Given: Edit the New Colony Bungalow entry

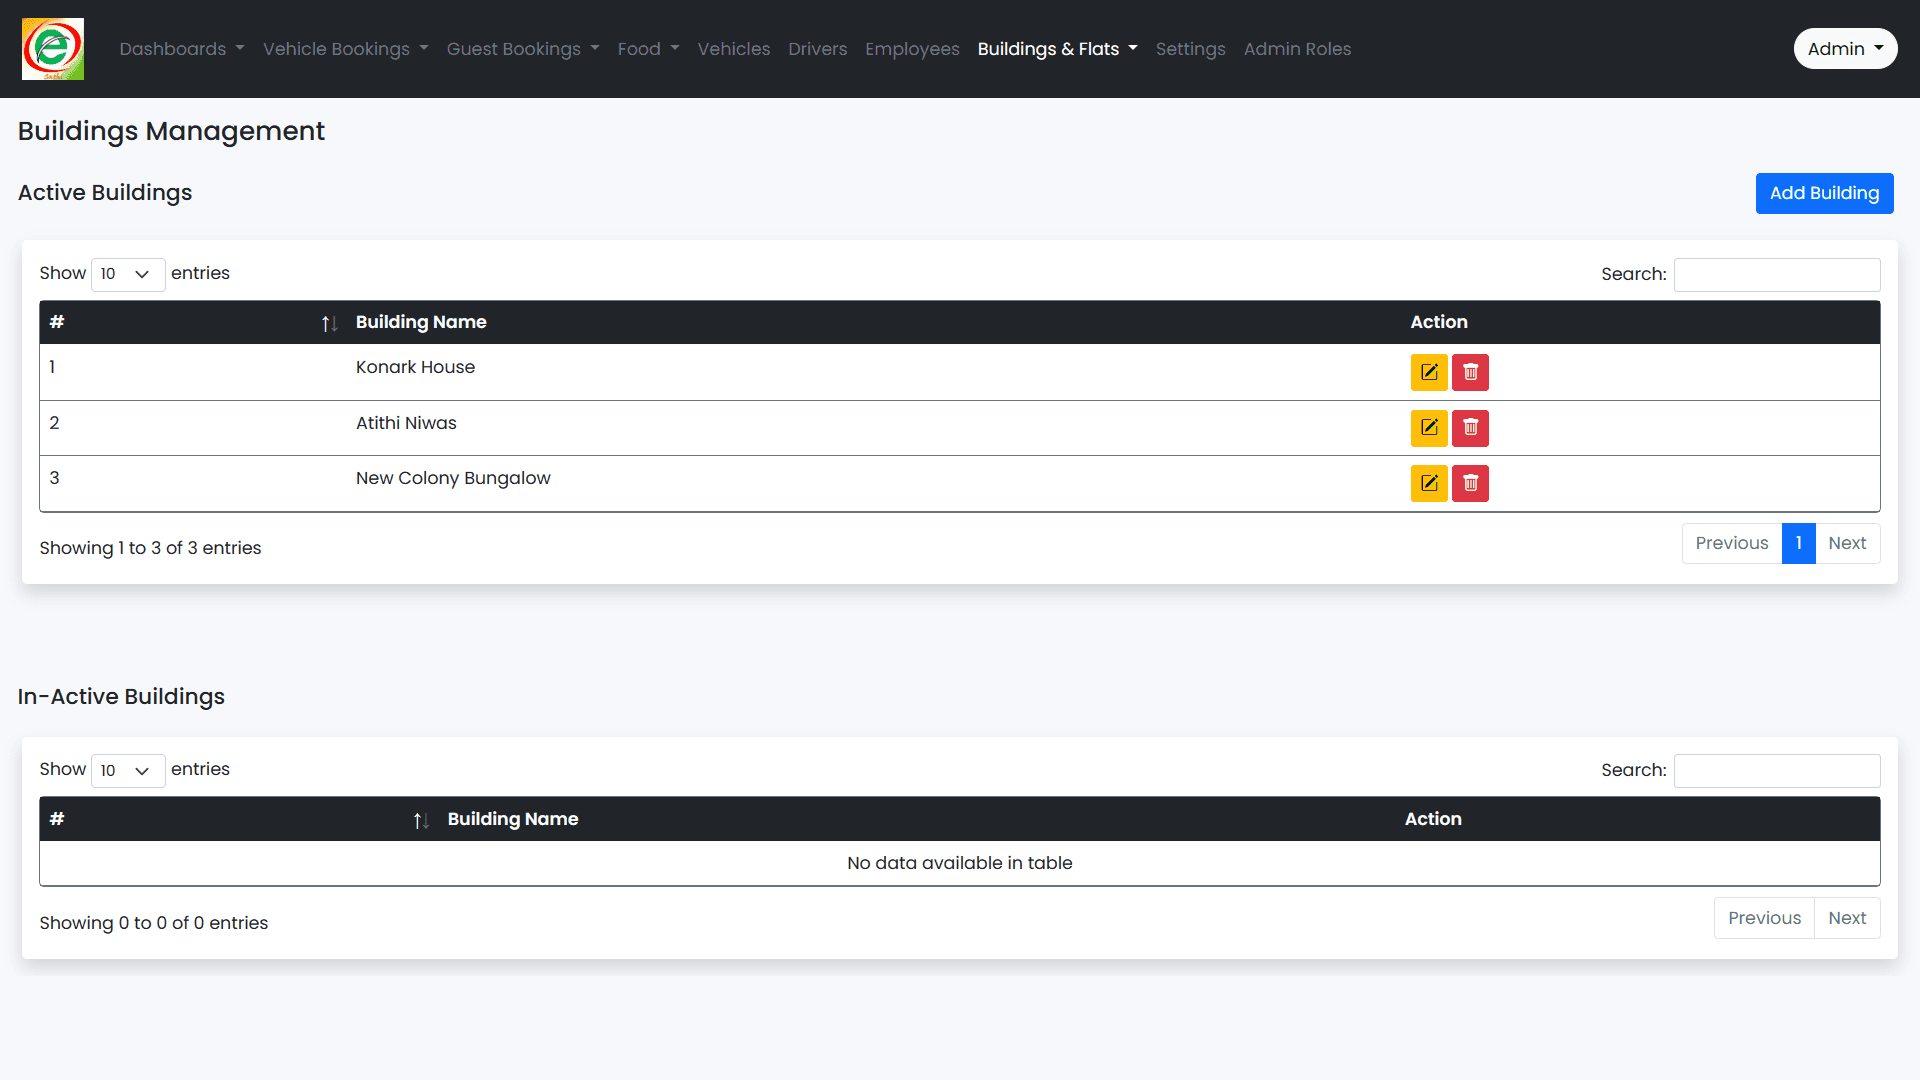Looking at the screenshot, I should coord(1429,483).
